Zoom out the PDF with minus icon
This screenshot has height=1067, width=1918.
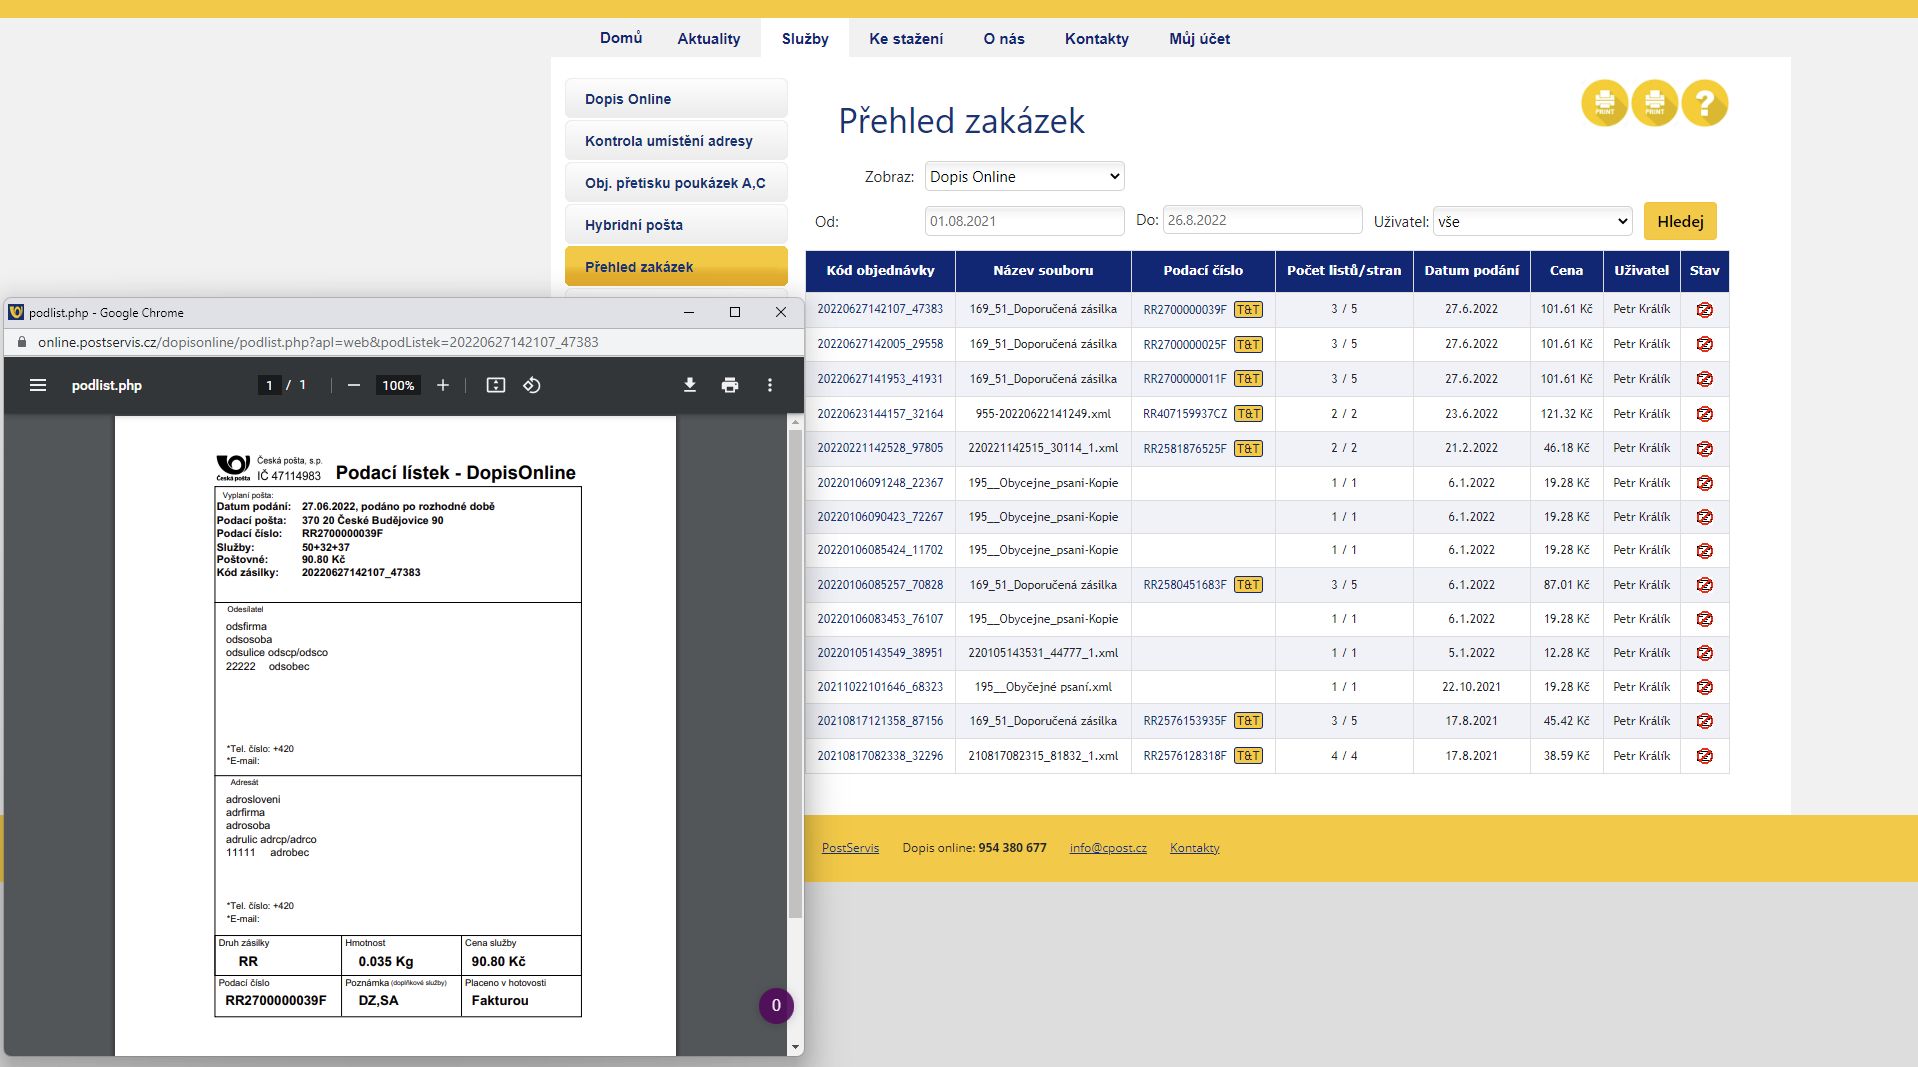click(354, 385)
